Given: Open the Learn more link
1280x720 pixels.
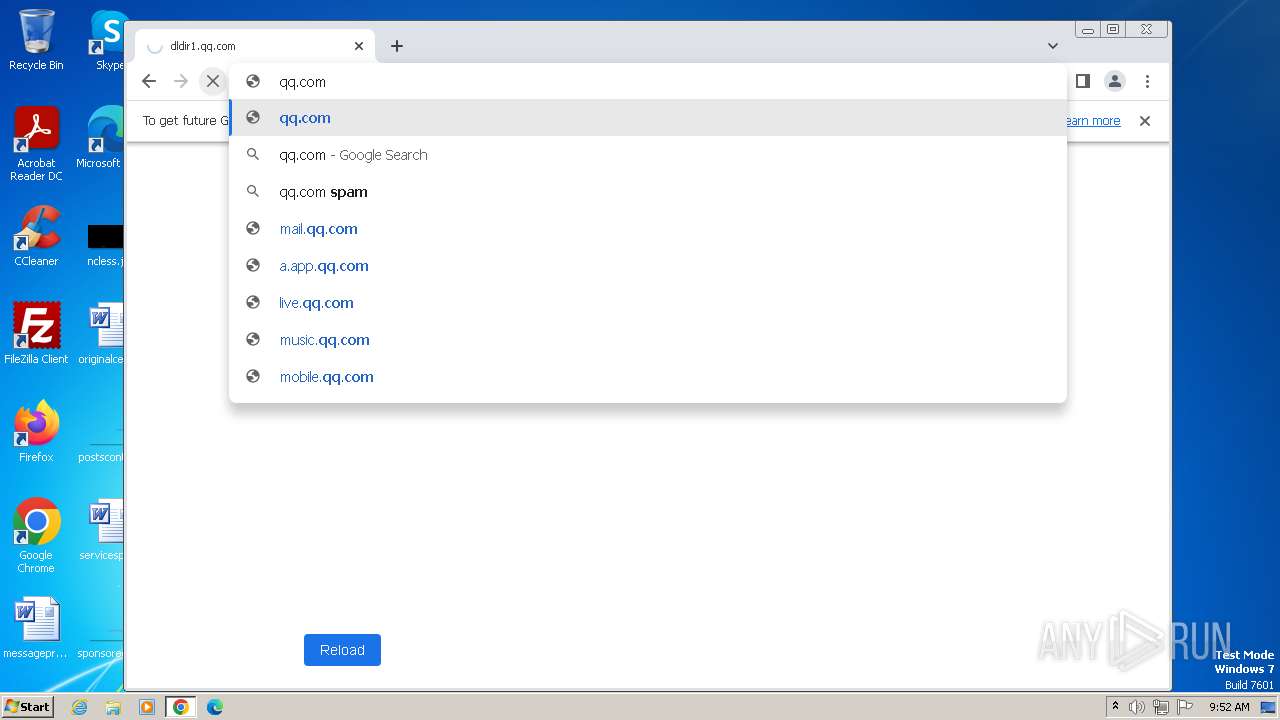Looking at the screenshot, I should (x=1092, y=121).
